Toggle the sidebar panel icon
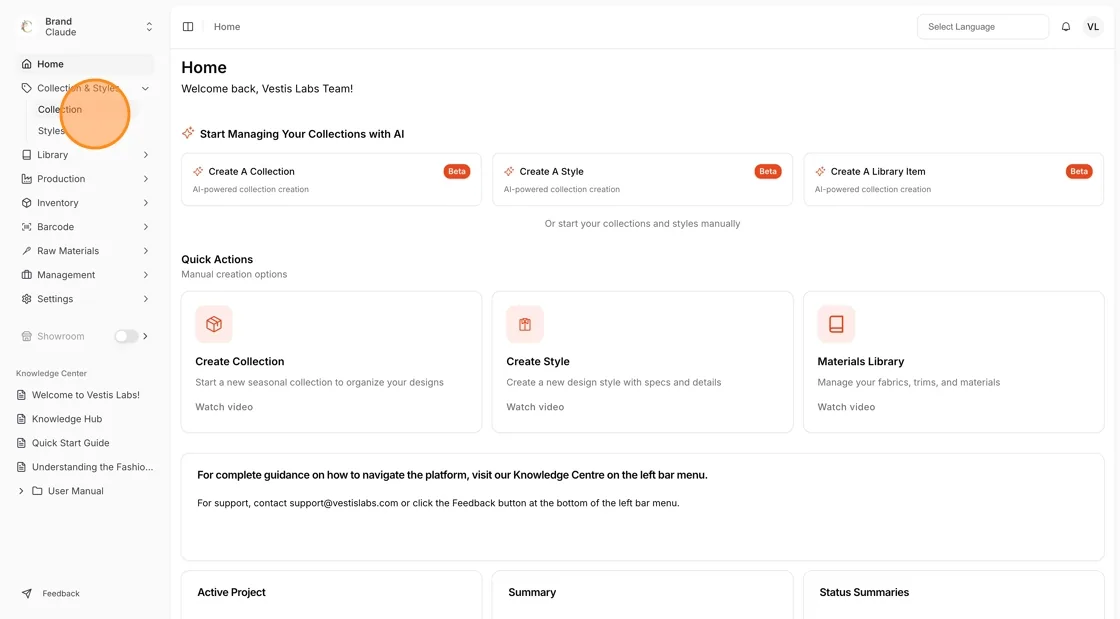Screen dimensions: 1120x619 point(188,26)
